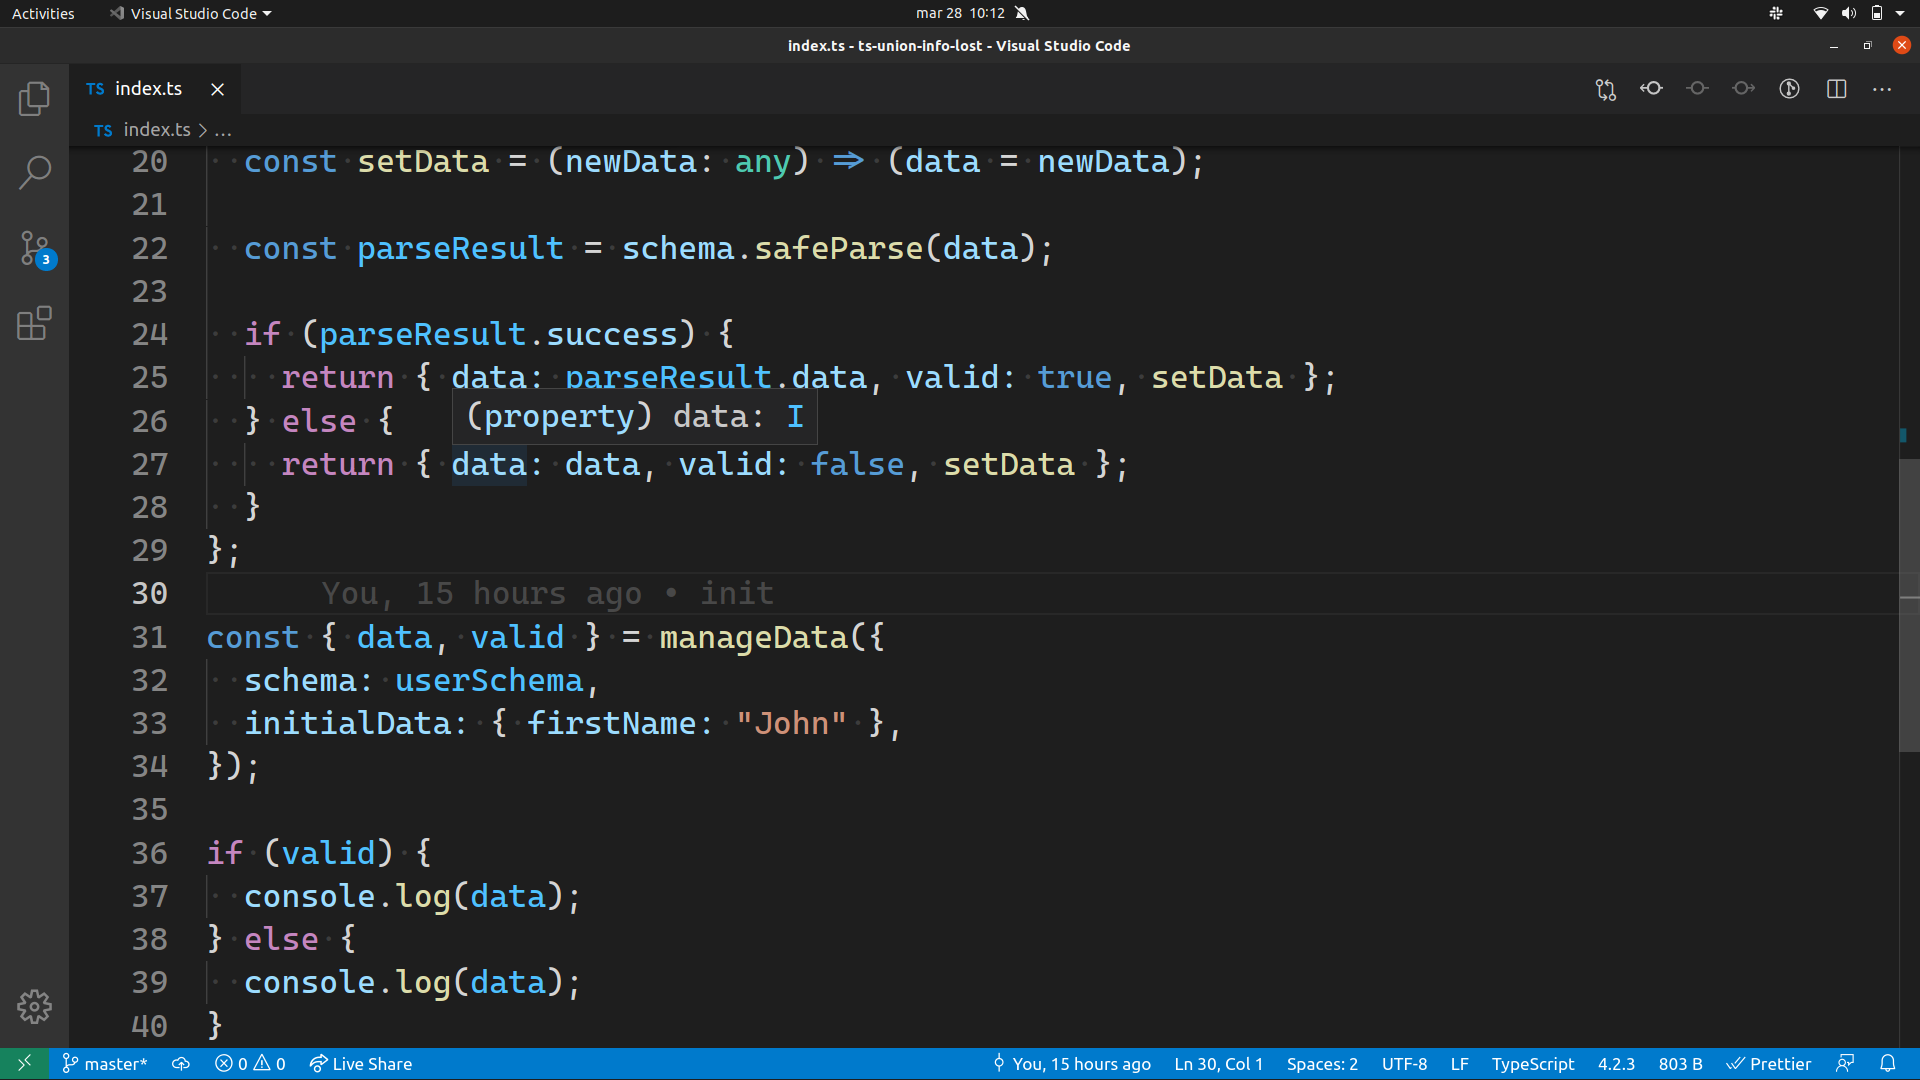This screenshot has width=1920, height=1080.
Task: Change language mode from TypeScript
Action: pos(1532,1064)
